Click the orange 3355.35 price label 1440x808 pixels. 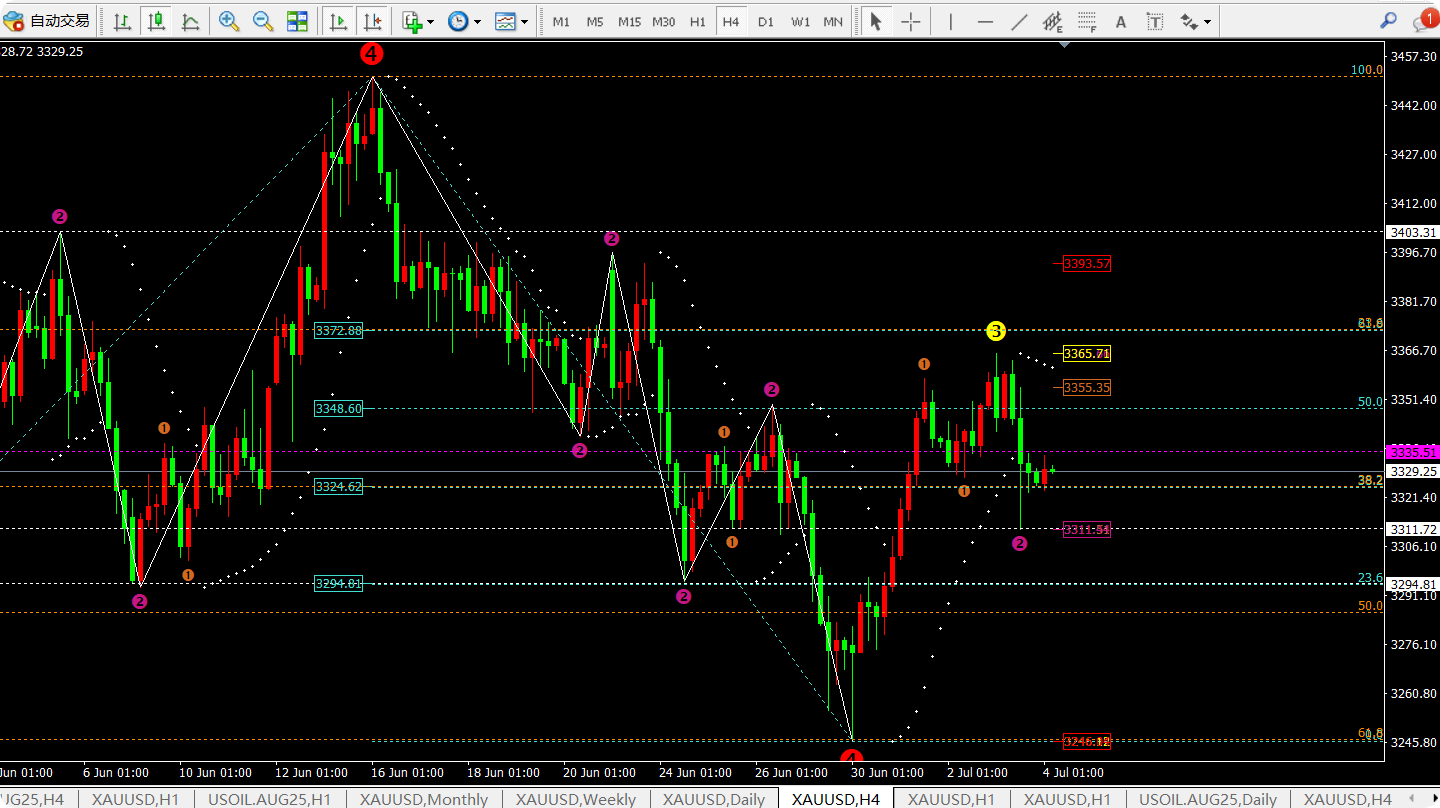(1087, 388)
